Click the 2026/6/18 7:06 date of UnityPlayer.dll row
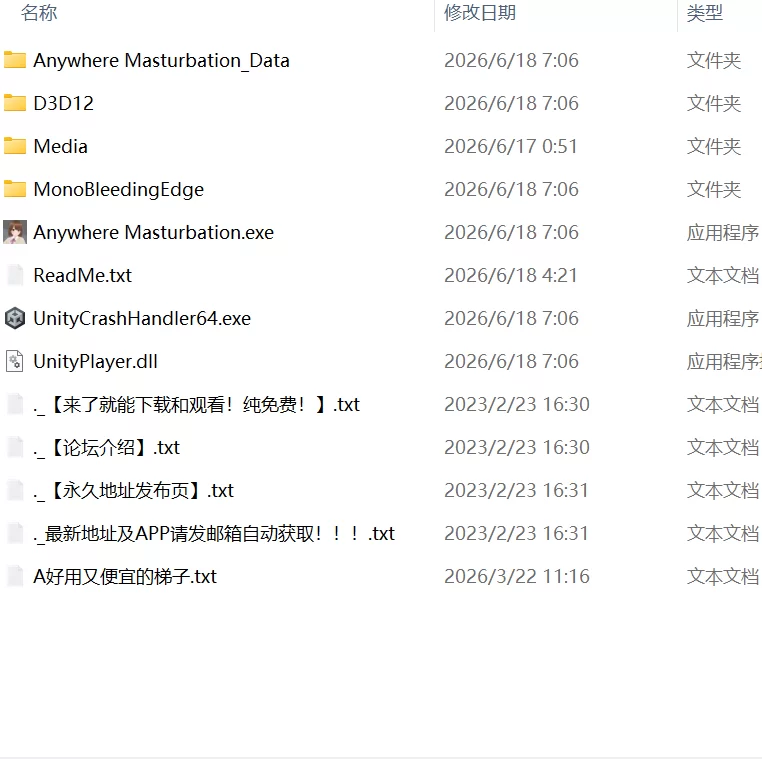This screenshot has height=759, width=762. point(511,362)
